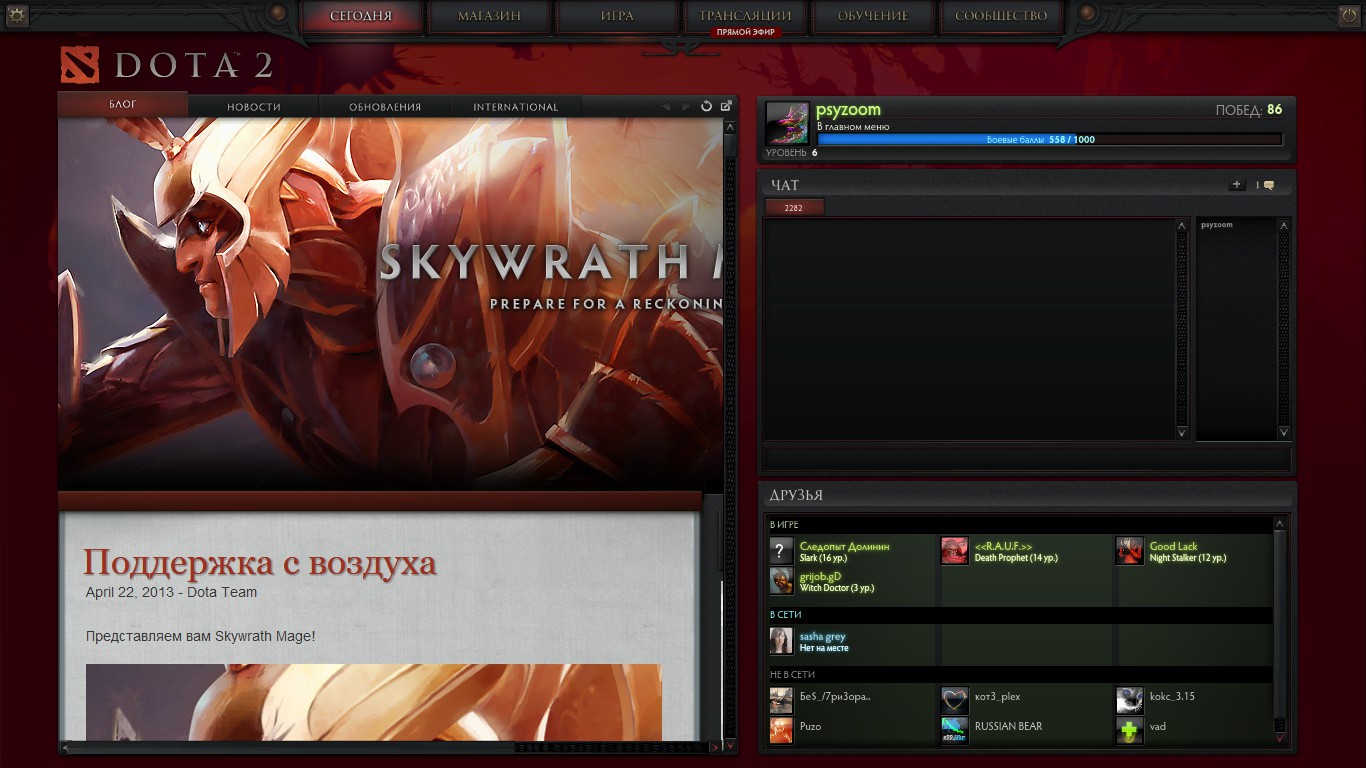Viewport: 1366px width, 768px height.
Task: Click kokc_3.15's avatar
Action: pyautogui.click(x=1130, y=700)
